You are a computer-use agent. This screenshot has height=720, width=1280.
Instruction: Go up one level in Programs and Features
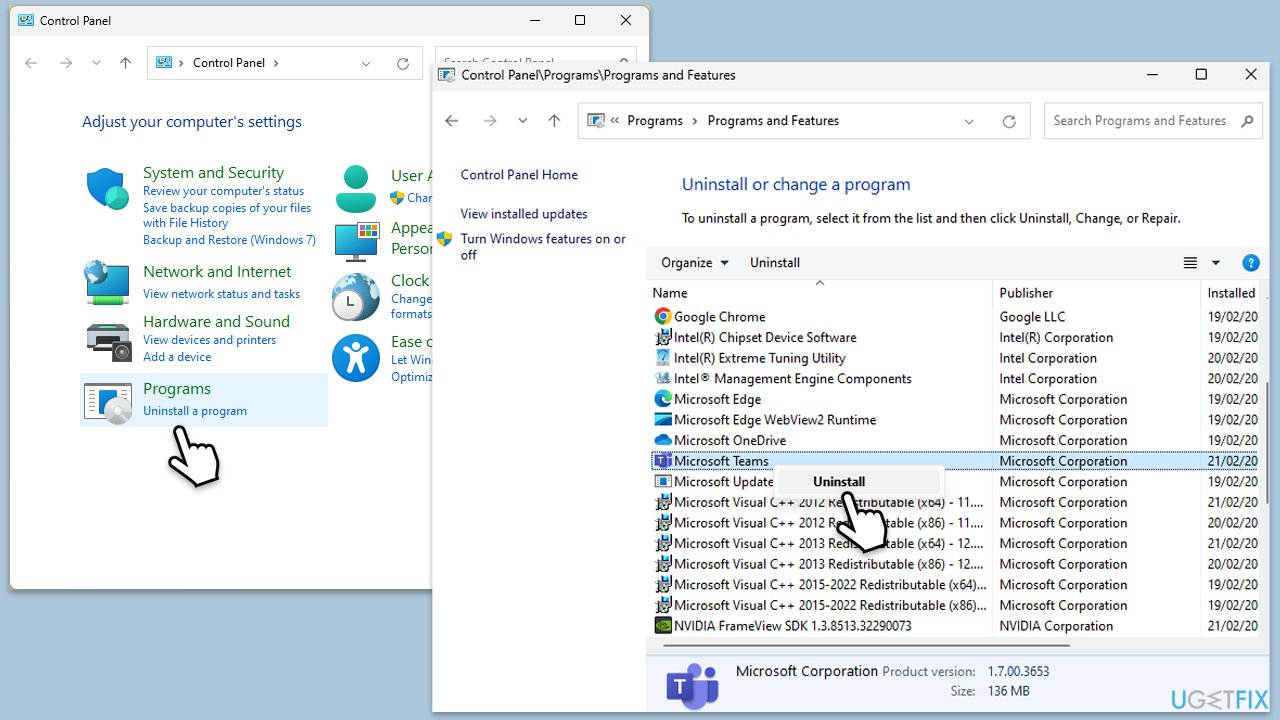coord(554,121)
